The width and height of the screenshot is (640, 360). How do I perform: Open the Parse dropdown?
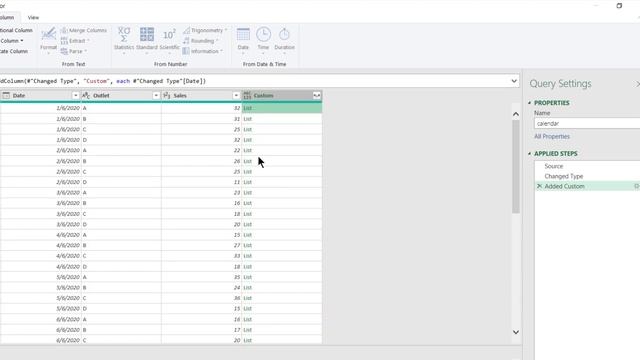(74, 51)
